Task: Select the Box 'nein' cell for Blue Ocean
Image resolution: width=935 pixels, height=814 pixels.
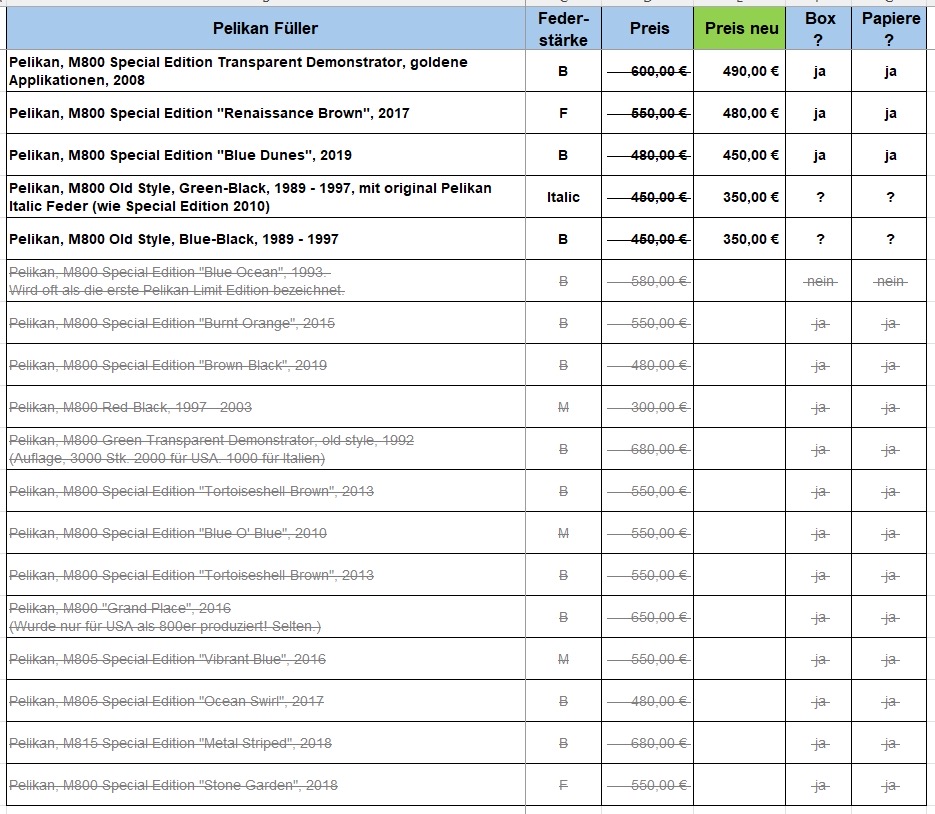Action: [819, 281]
